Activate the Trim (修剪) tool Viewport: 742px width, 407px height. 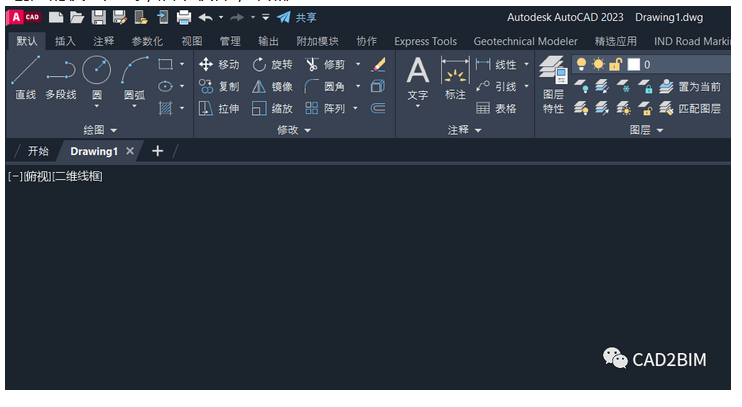click(x=325, y=64)
